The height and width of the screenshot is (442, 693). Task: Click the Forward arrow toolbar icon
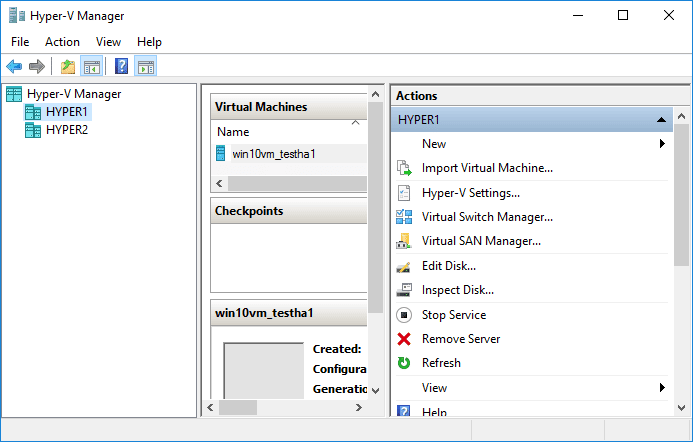37,67
